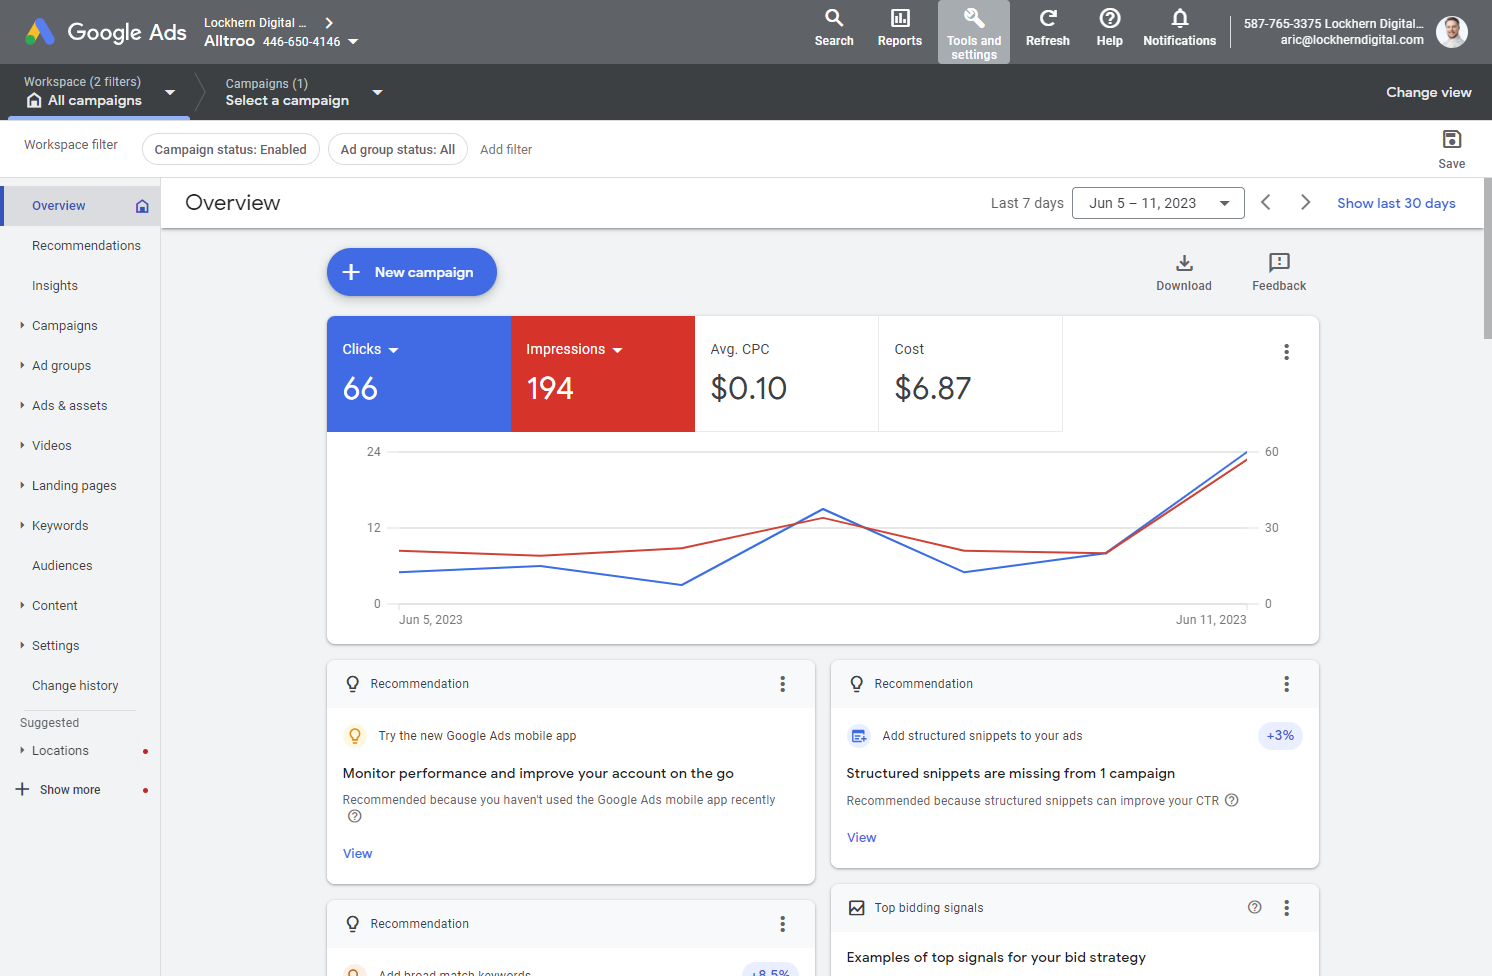Expand the account hierarchy chevron next to Lockhern Digital
The image size is (1492, 976).
click(329, 22)
